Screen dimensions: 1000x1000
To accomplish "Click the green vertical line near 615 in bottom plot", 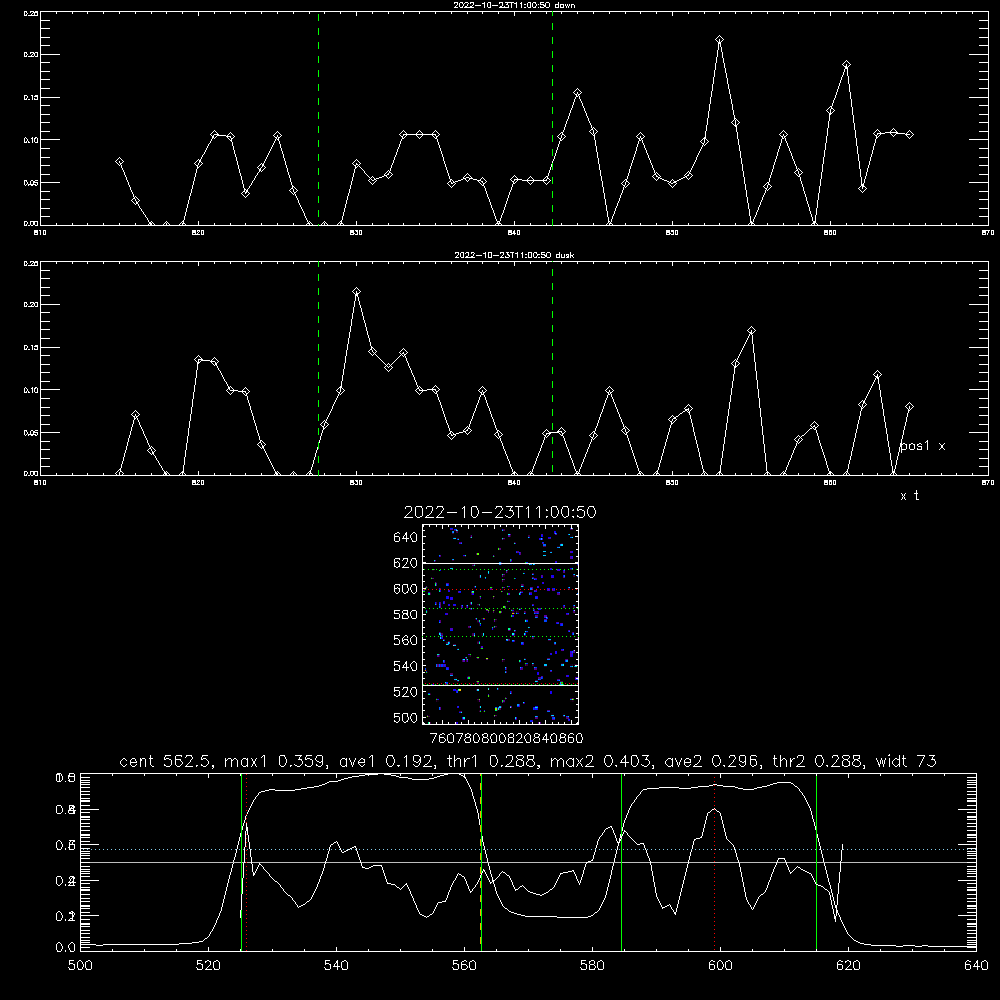I will (816, 861).
